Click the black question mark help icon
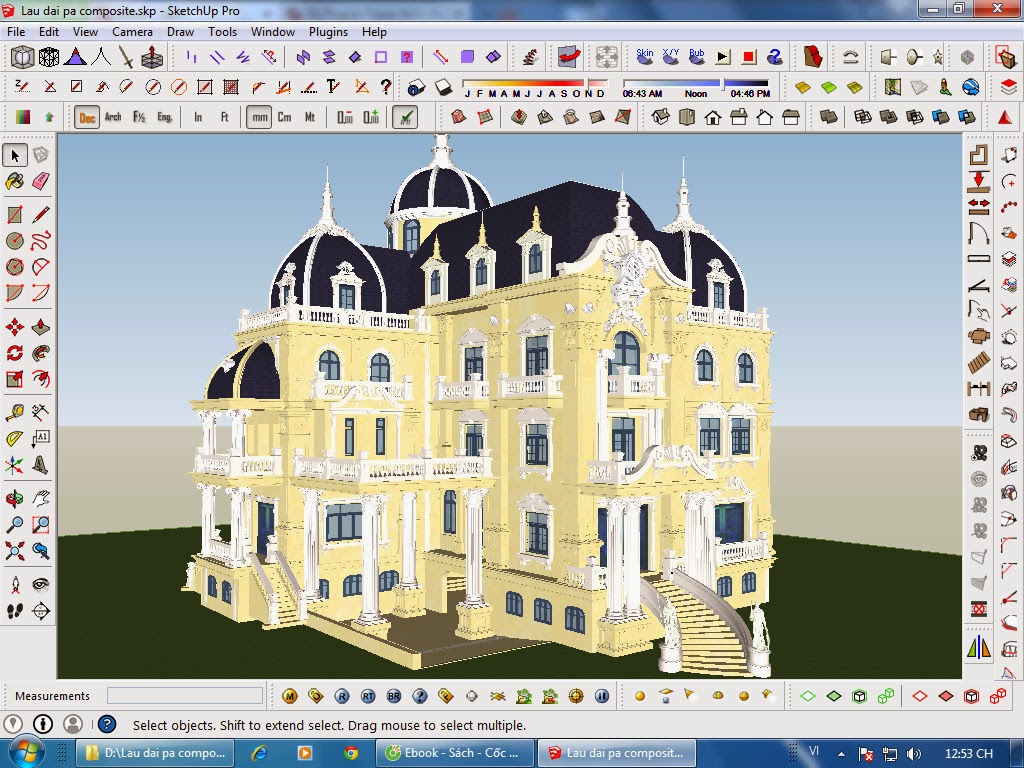 point(386,86)
